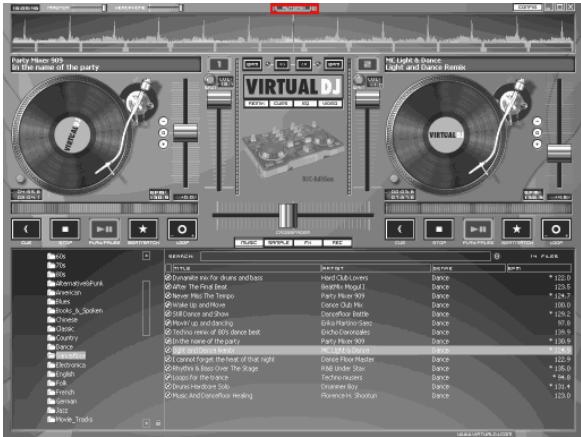Click the folder tree scrollbar thumb
The width and height of the screenshot is (581, 437).
point(146,308)
